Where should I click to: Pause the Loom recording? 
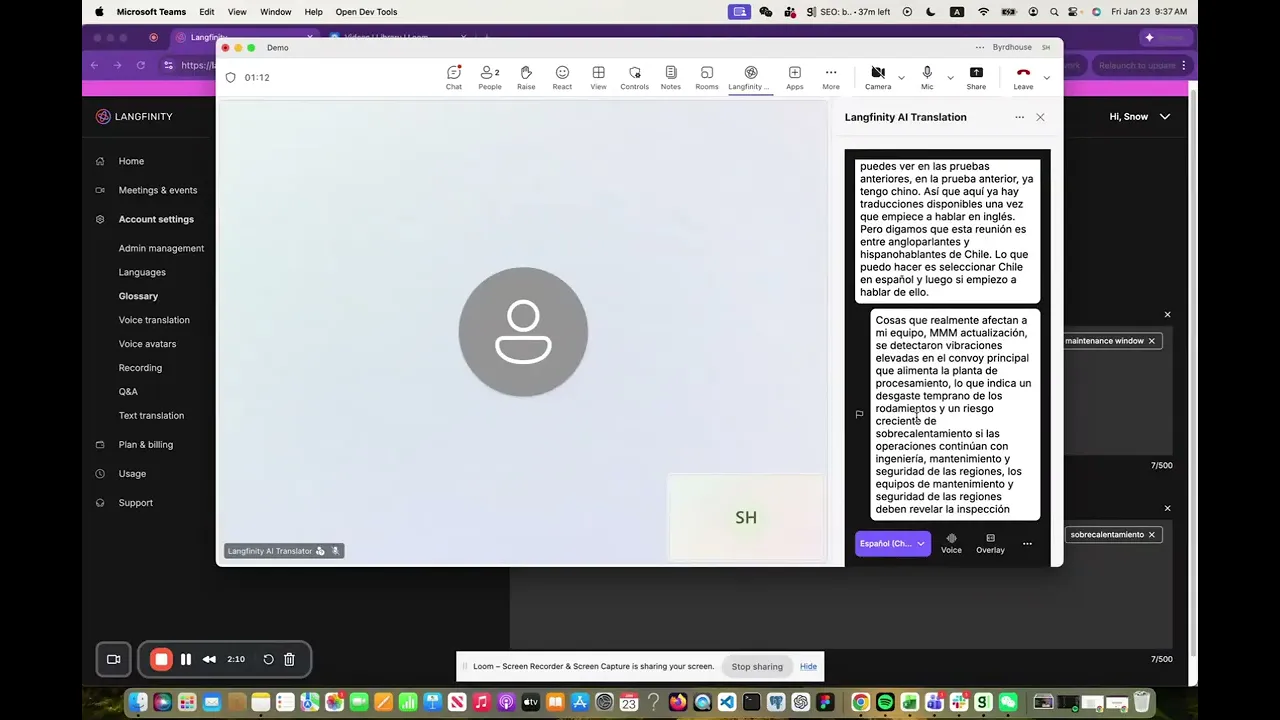[186, 659]
